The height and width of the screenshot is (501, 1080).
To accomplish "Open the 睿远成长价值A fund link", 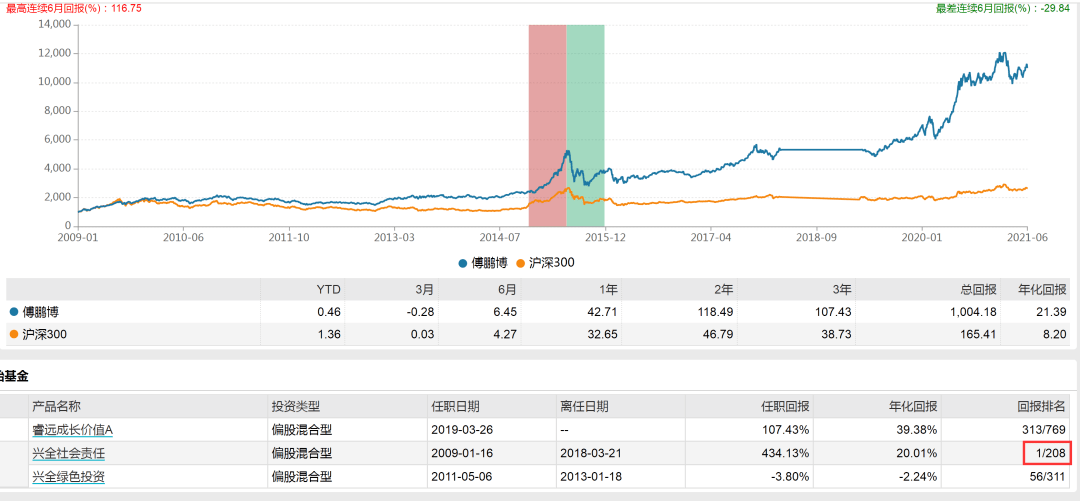I will pyautogui.click(x=72, y=430).
